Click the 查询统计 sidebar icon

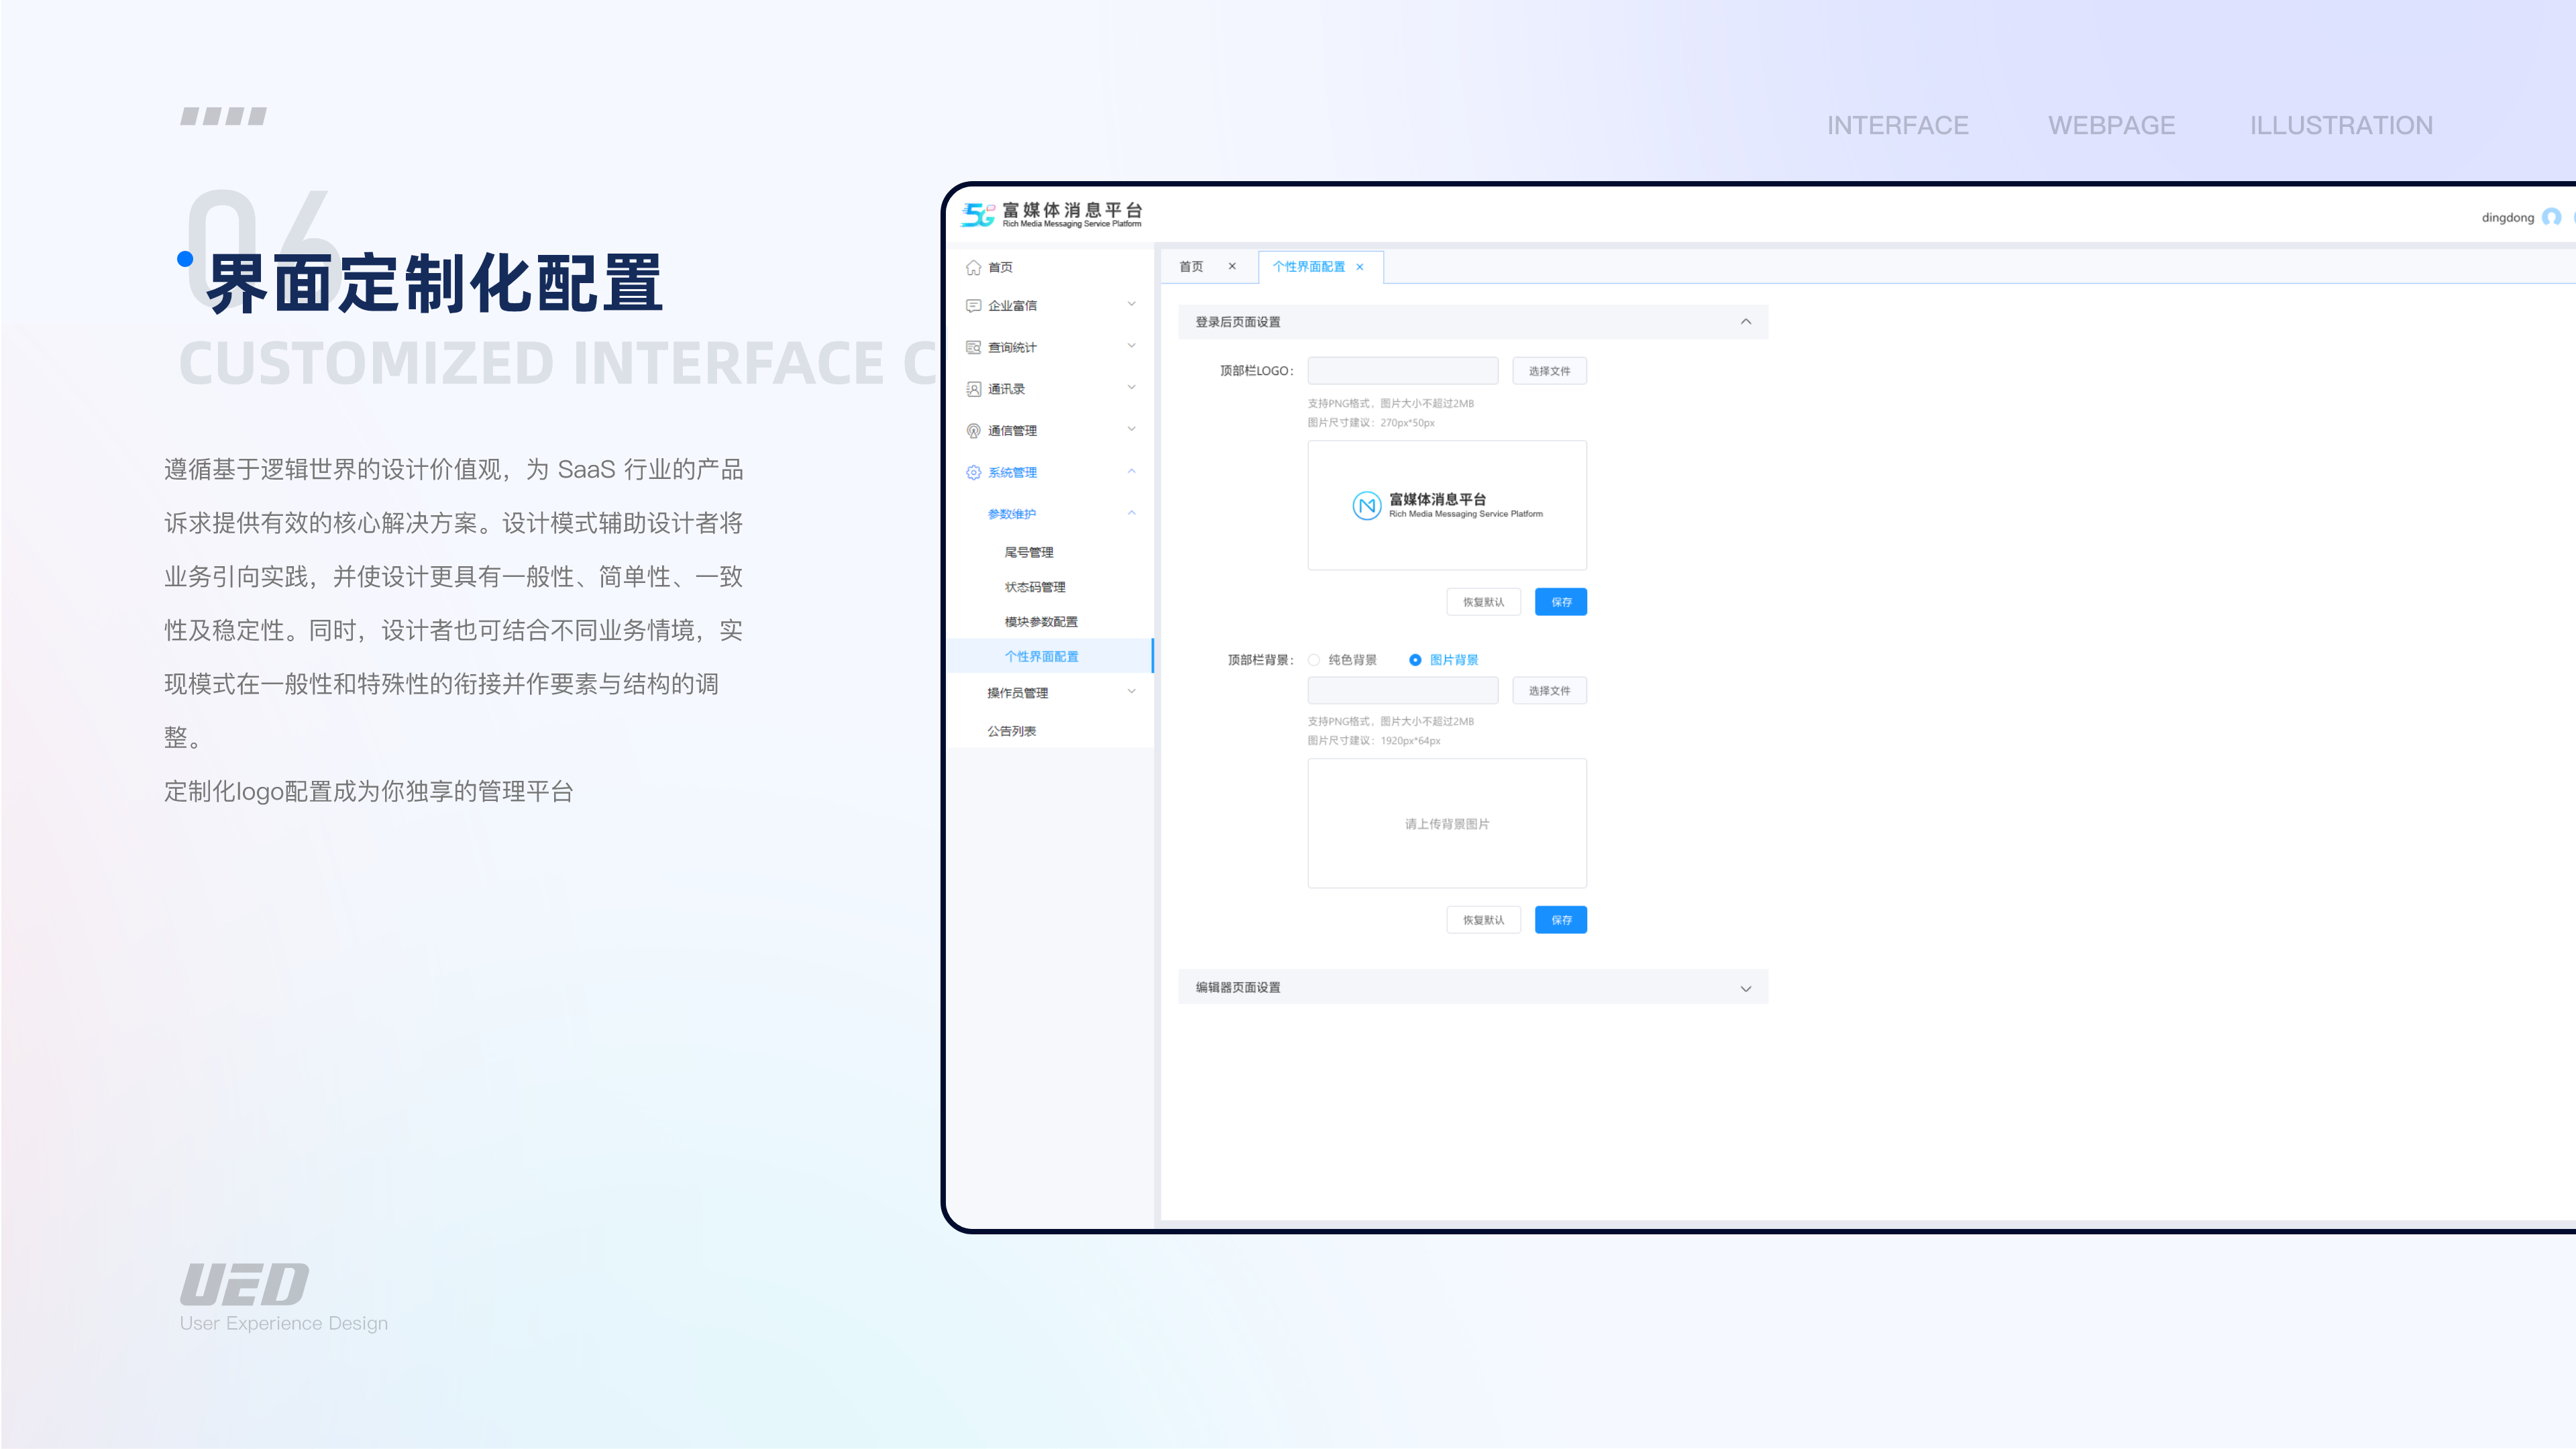pyautogui.click(x=973, y=347)
